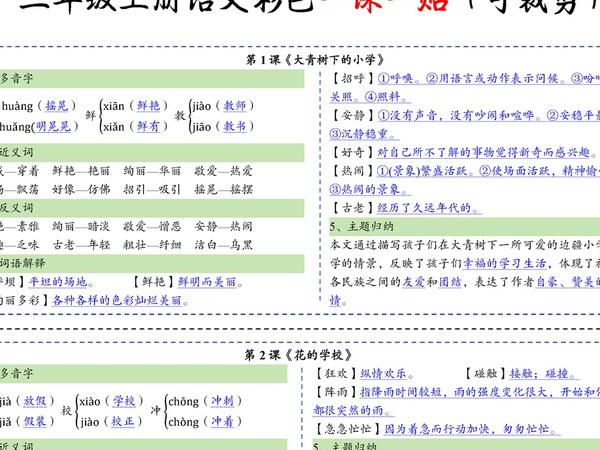Click the antonym pair 洁白—乌黑
Screen dimensions: 600x450
point(223,245)
